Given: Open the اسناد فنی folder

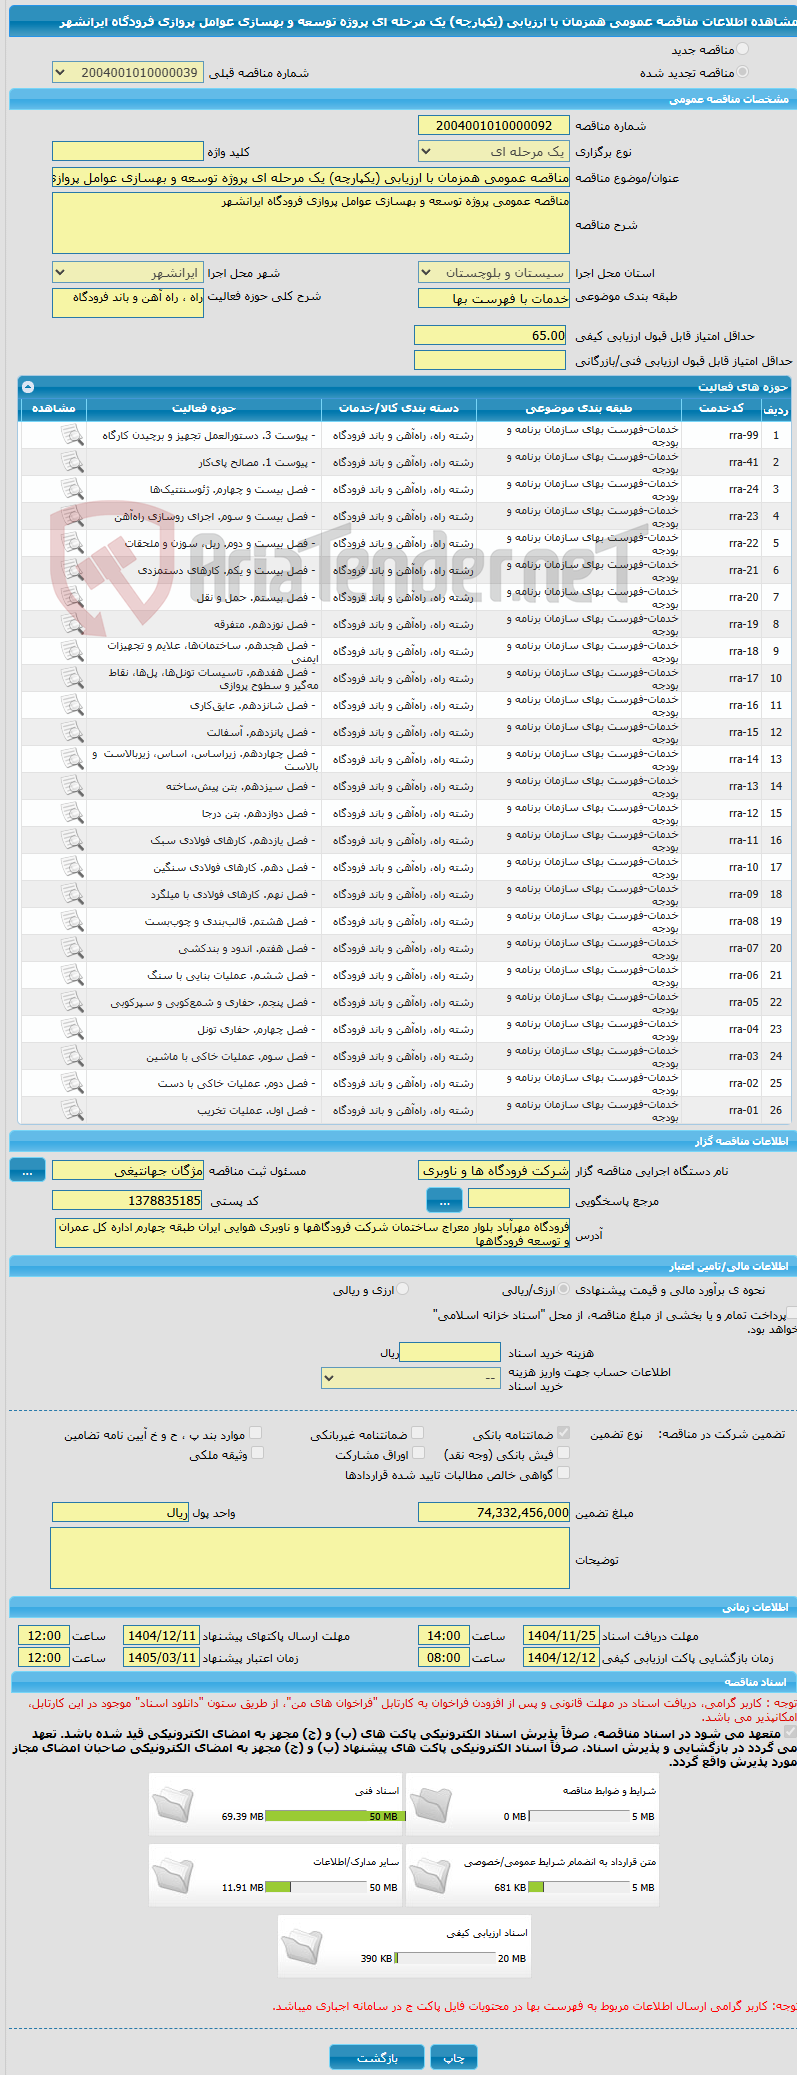Looking at the screenshot, I should click(x=173, y=1804).
